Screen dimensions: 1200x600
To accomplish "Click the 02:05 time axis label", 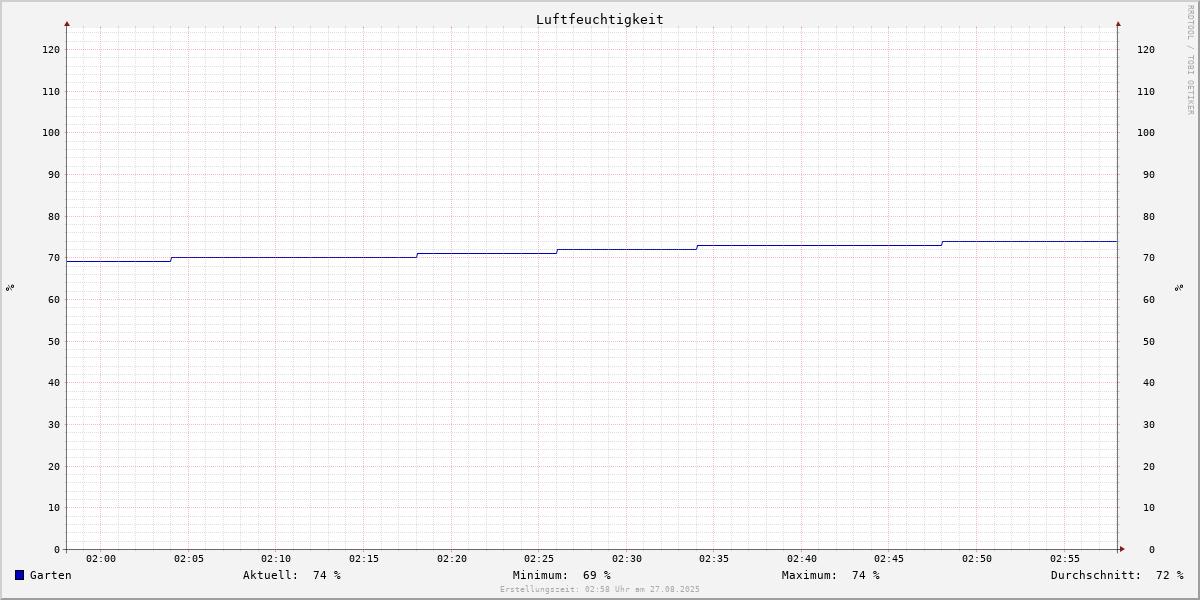I will (189, 559).
